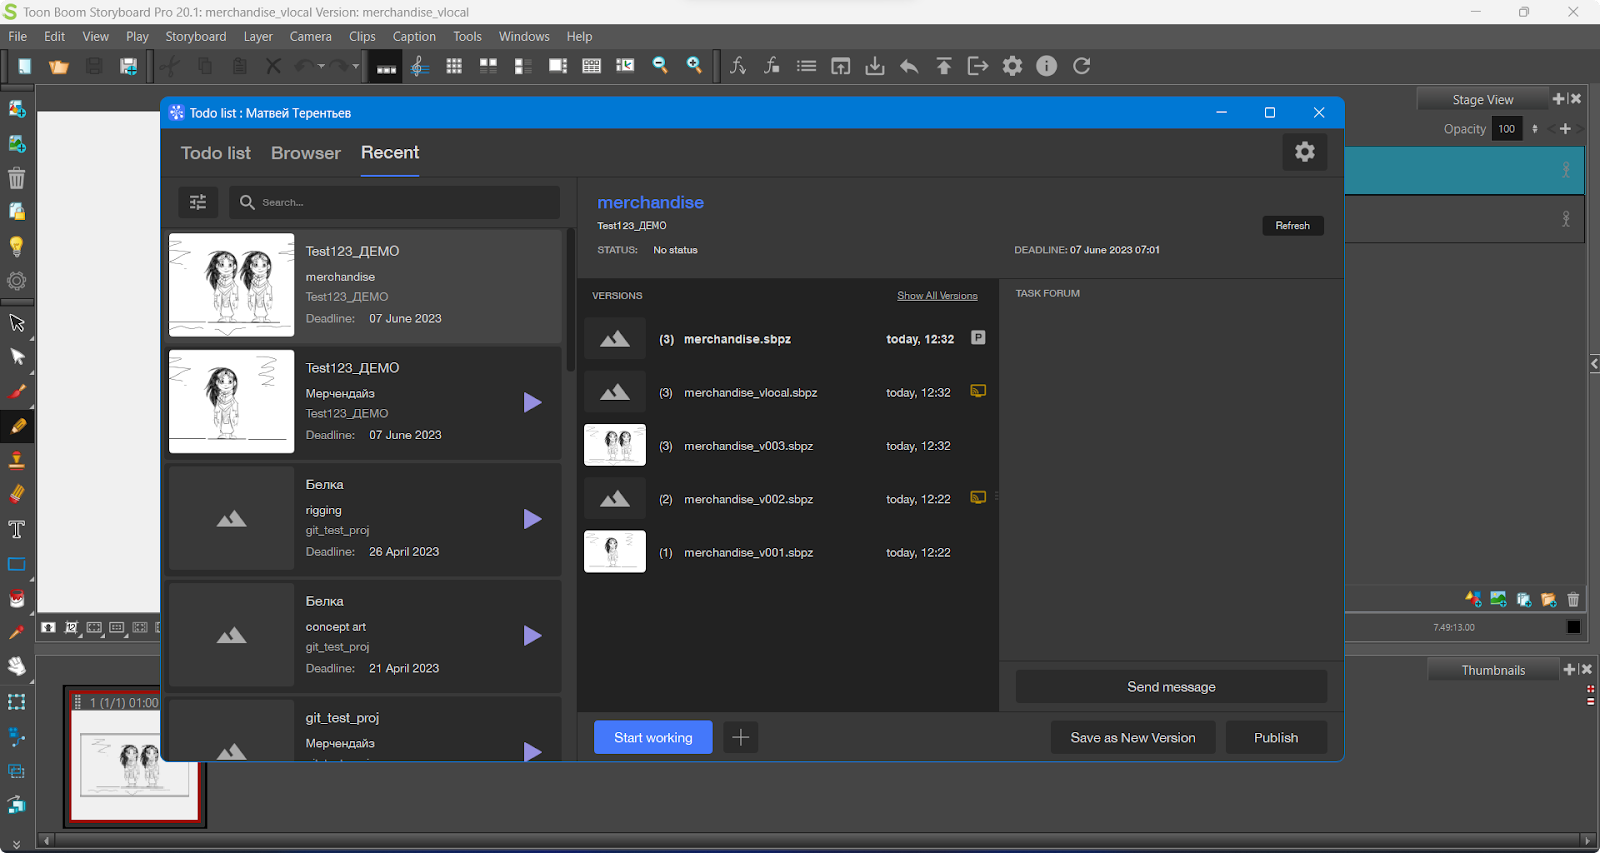Click the upload arrow icon in toolbar
Image resolution: width=1600 pixels, height=853 pixels.
point(943,66)
